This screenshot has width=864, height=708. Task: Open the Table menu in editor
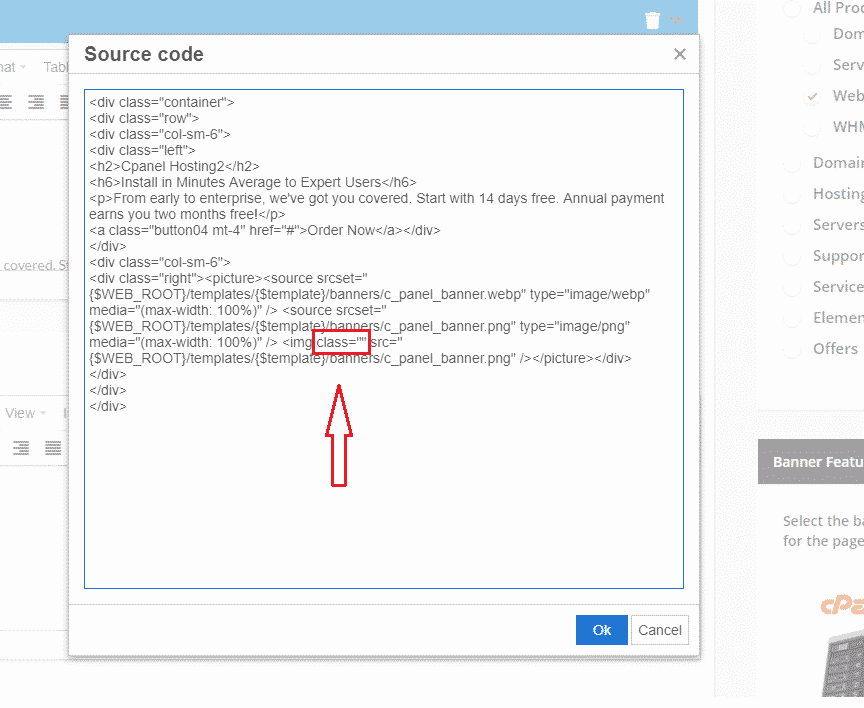point(56,67)
